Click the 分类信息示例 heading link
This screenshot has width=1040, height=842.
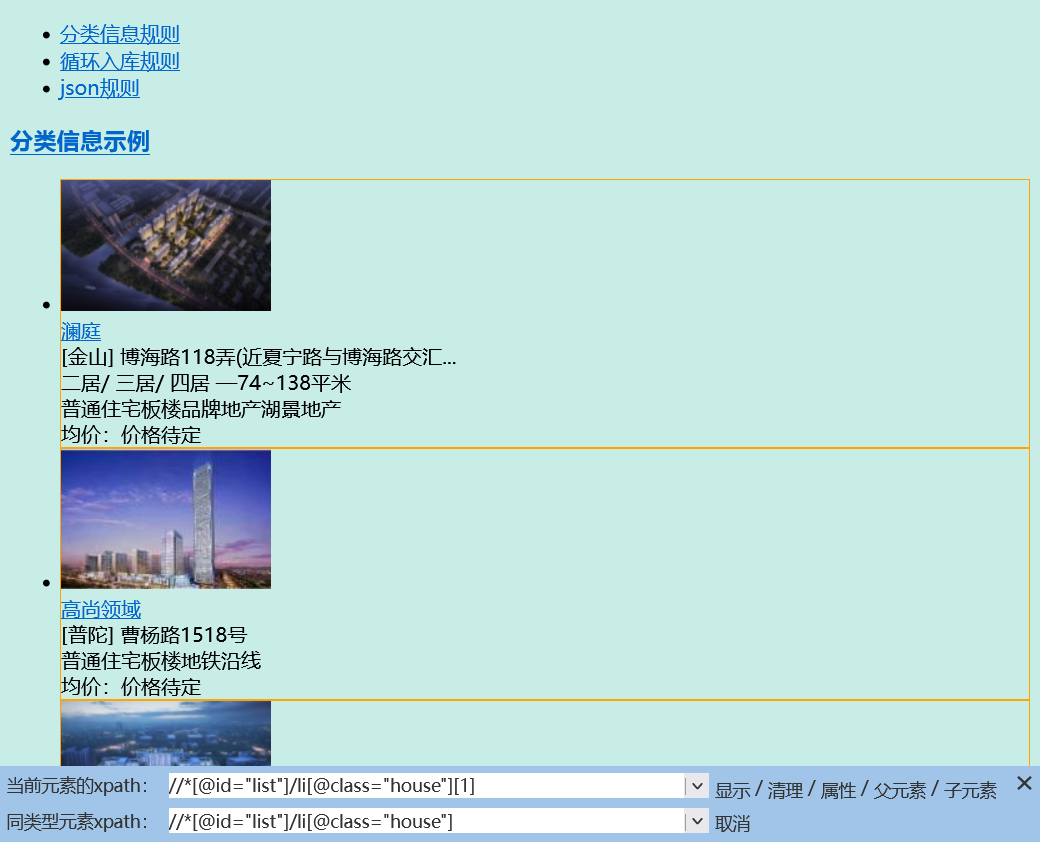pyautogui.click(x=79, y=143)
